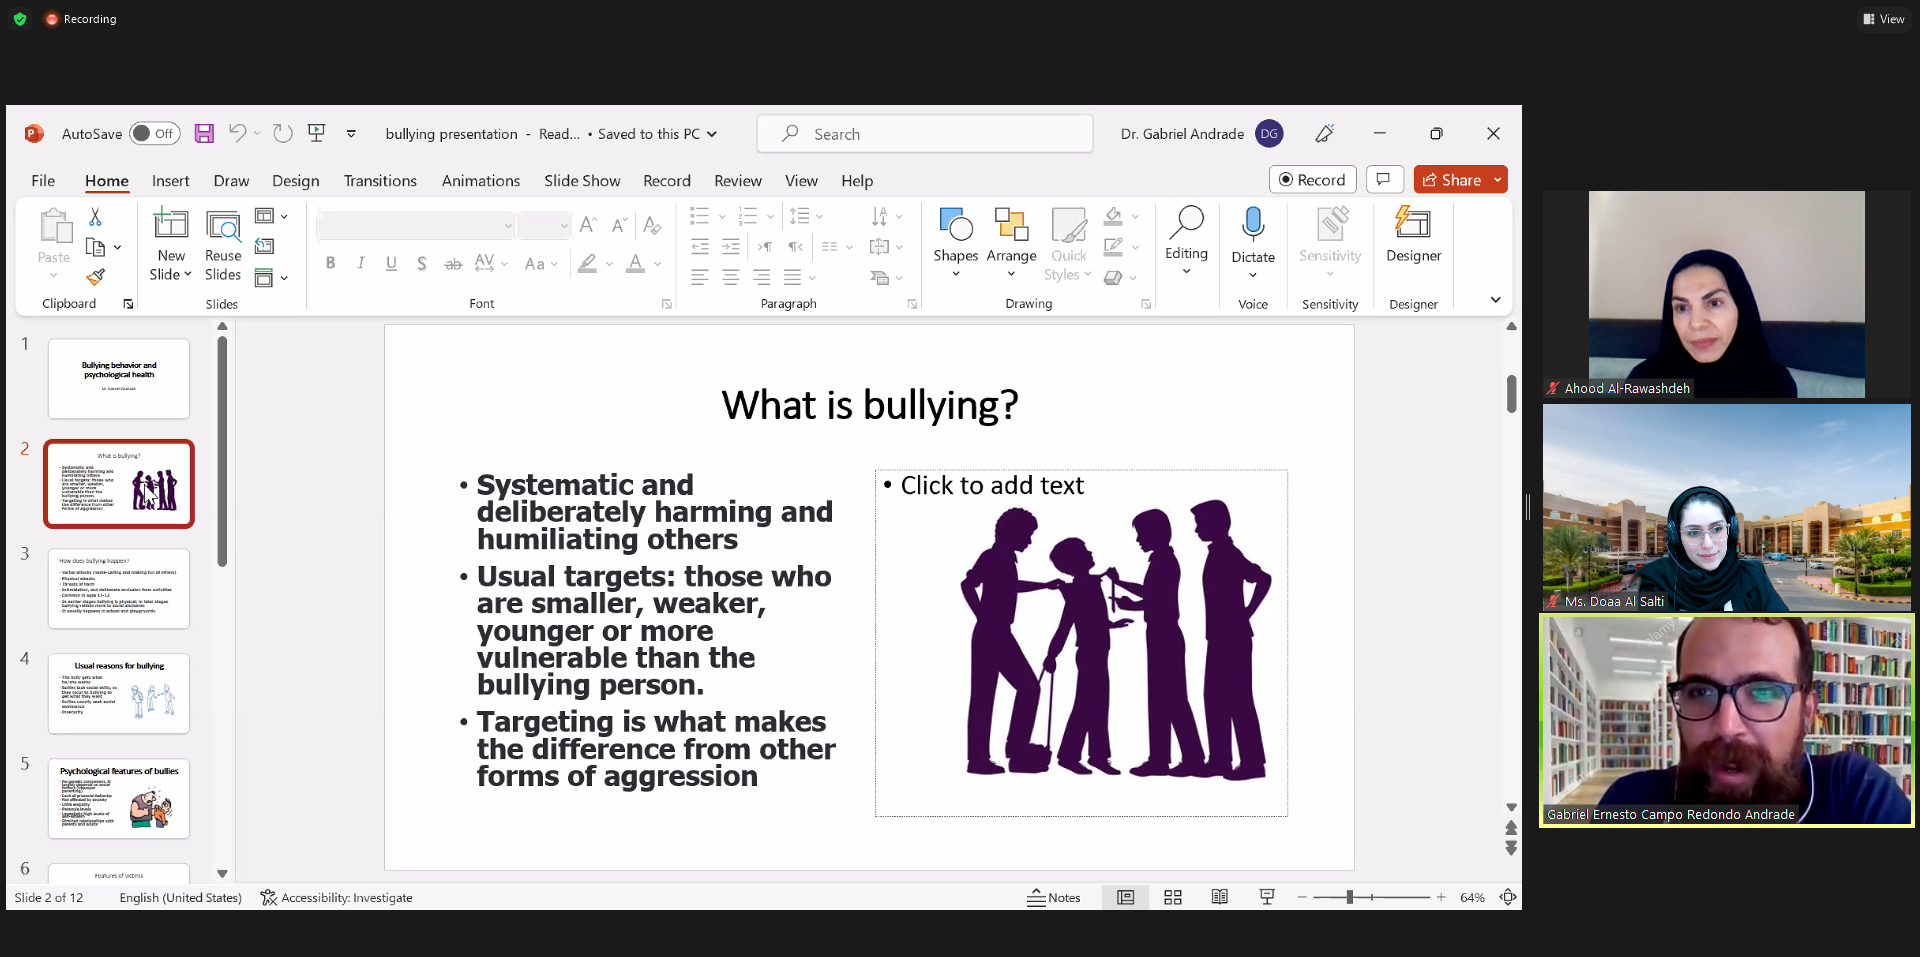Image resolution: width=1920 pixels, height=957 pixels.
Task: Click Accessibility: Investigate in status bar
Action: click(x=336, y=898)
